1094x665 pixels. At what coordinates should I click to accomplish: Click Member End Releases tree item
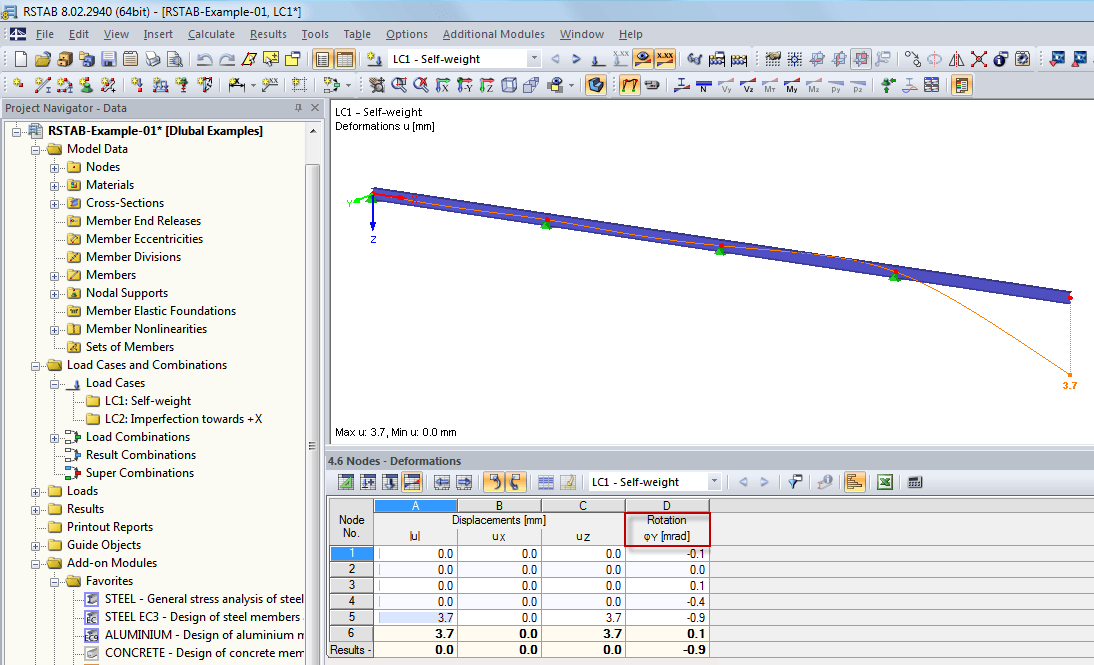(143, 221)
